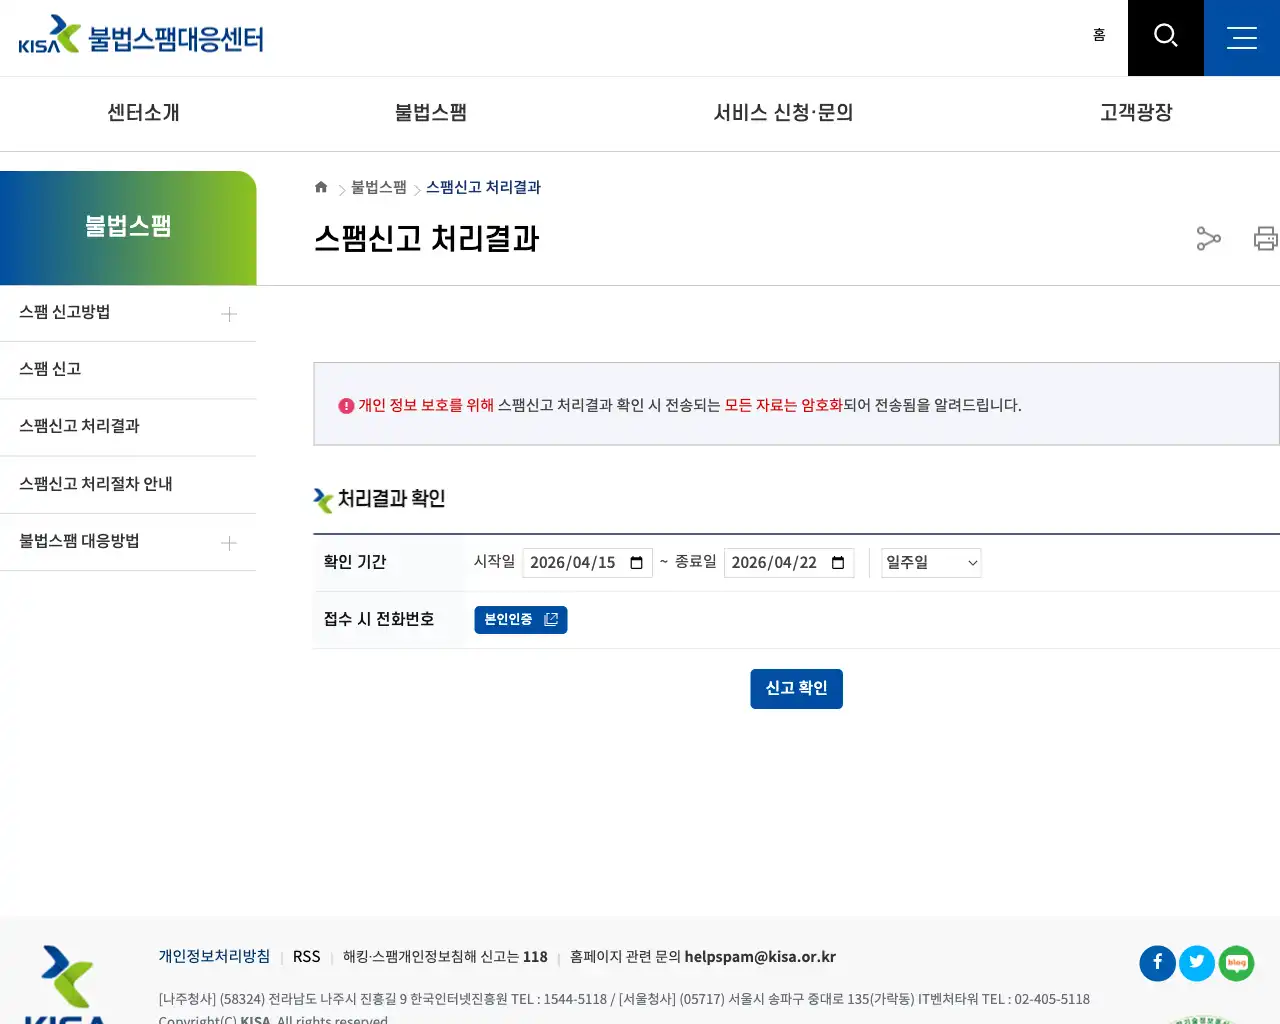Click the 홈 button in the header
The image size is (1280, 1024).
tap(1099, 34)
